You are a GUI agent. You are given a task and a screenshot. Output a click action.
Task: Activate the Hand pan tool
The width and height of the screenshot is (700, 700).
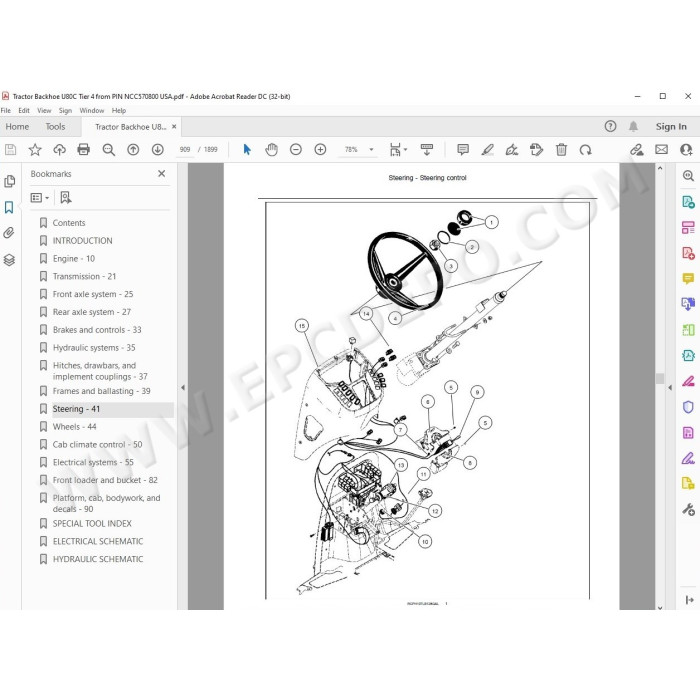click(x=271, y=150)
